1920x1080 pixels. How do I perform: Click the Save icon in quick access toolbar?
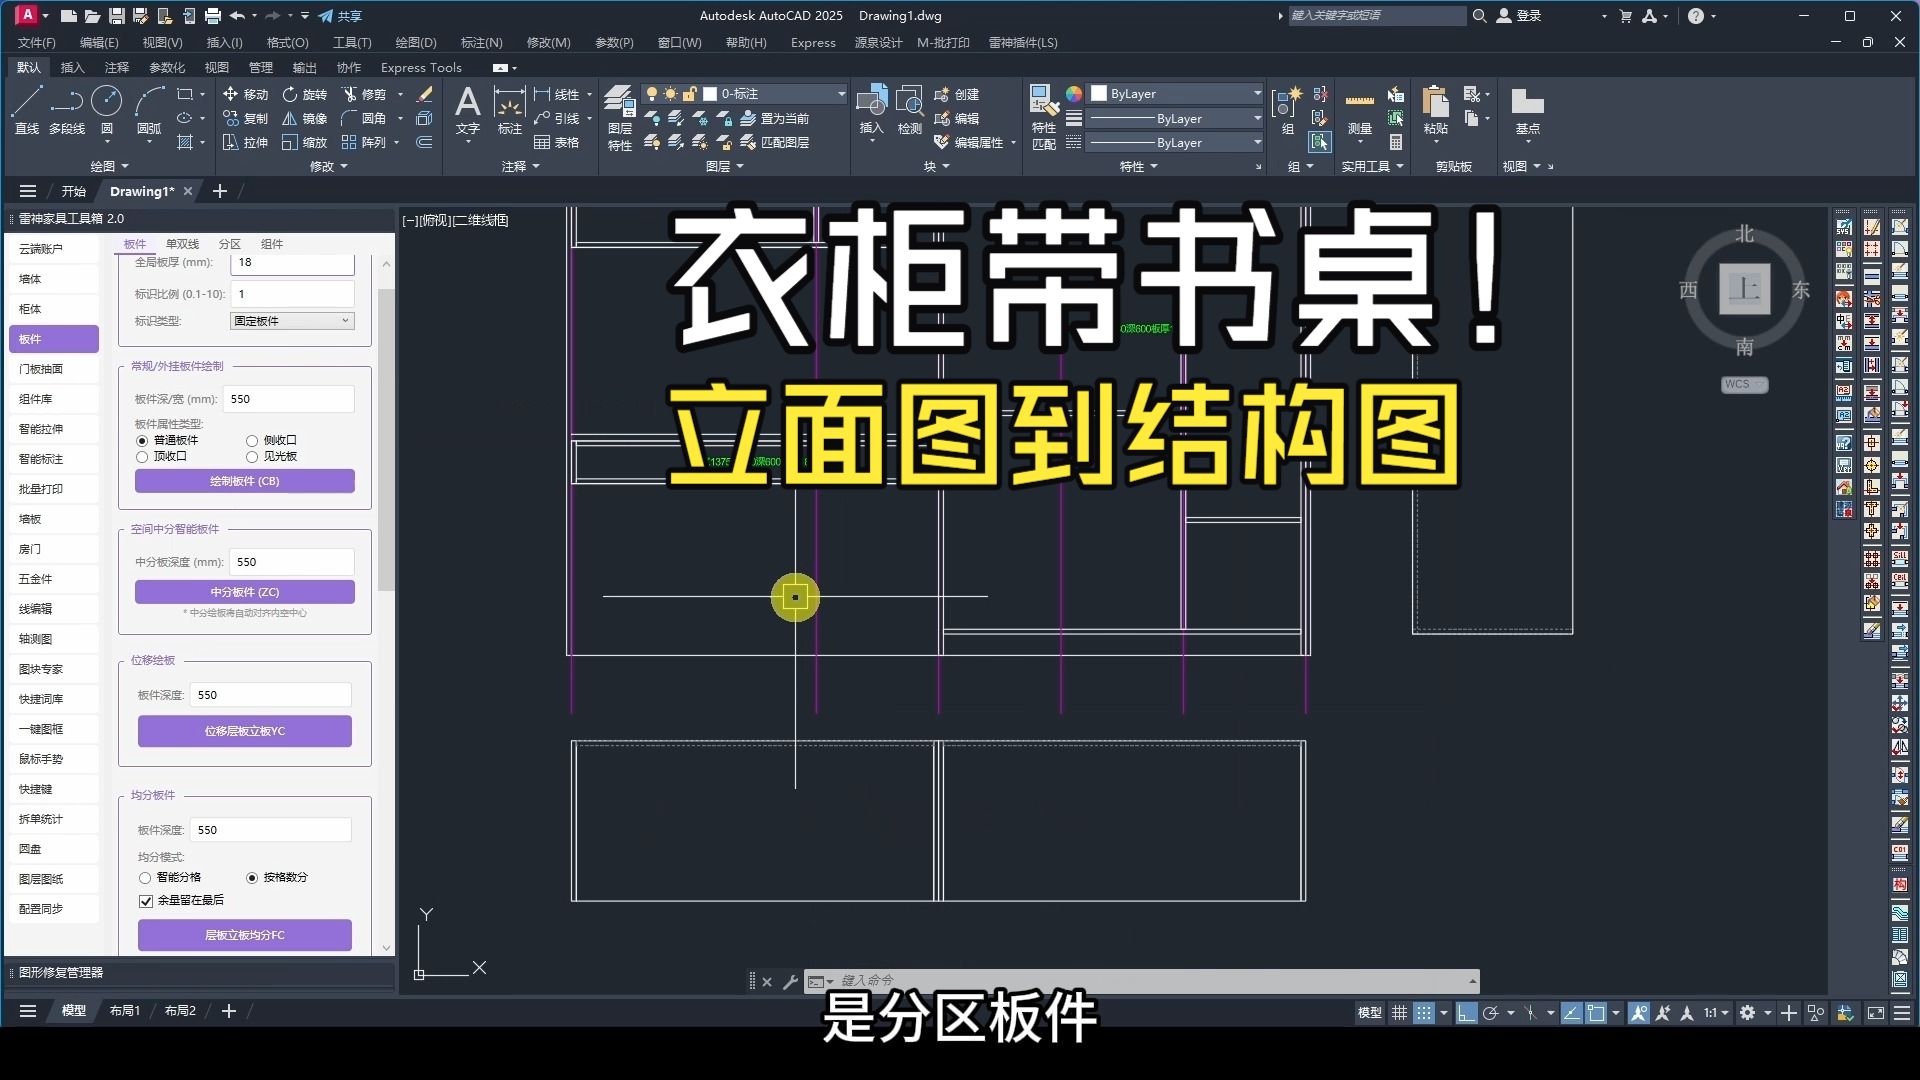point(116,16)
